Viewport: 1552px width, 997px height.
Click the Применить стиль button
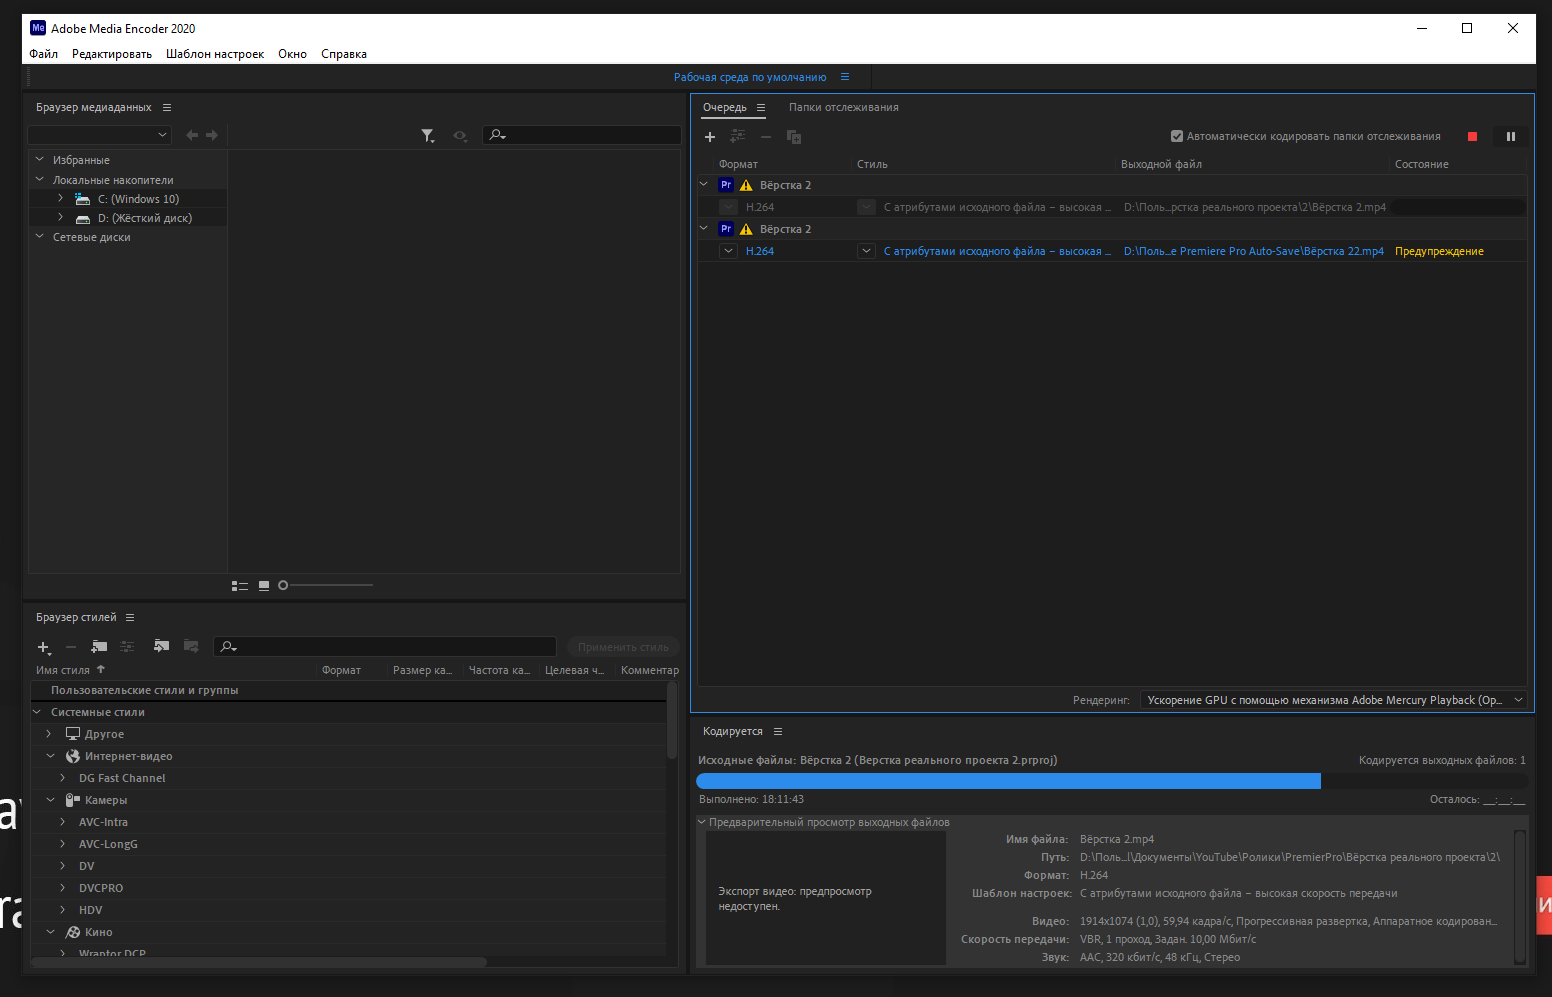click(x=623, y=647)
